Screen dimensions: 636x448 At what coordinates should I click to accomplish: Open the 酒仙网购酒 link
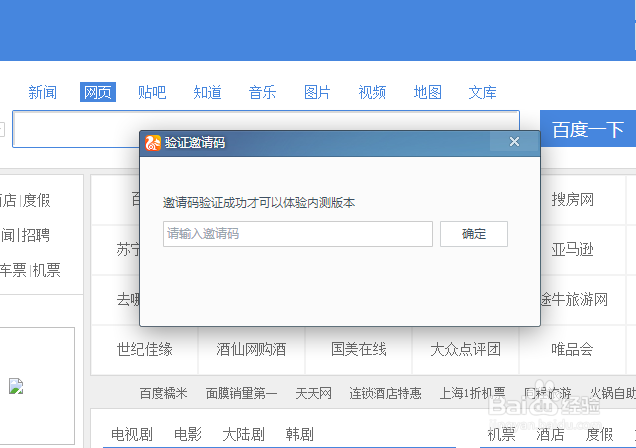click(251, 349)
